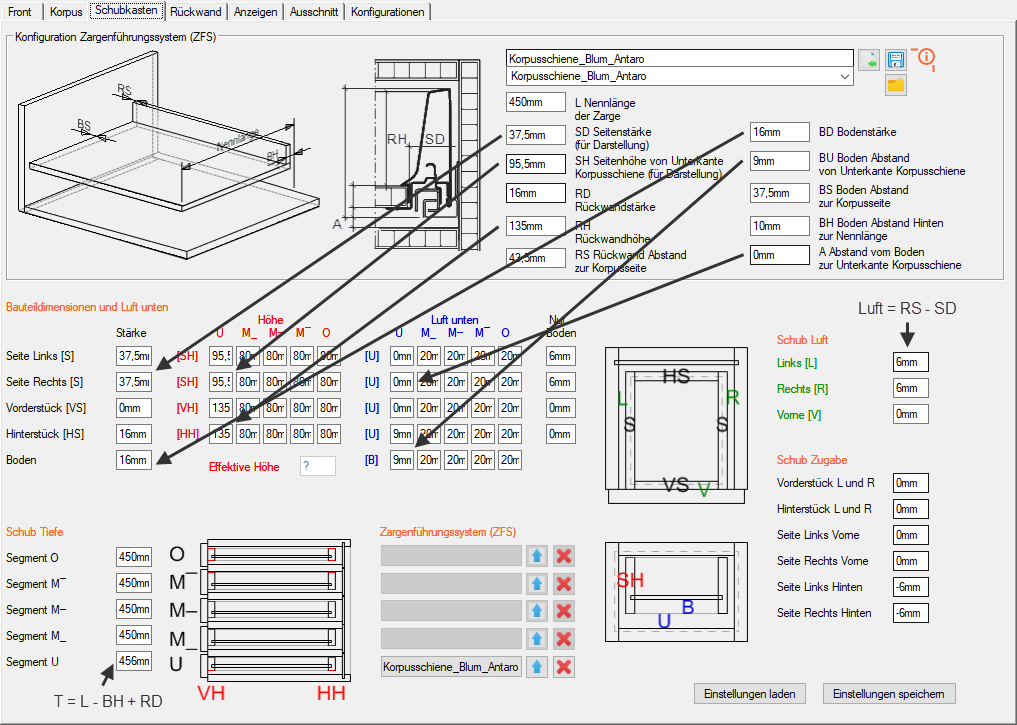This screenshot has height=725, width=1017.
Task: Click Vorderstück L und R Zugabe field
Action: 911,483
